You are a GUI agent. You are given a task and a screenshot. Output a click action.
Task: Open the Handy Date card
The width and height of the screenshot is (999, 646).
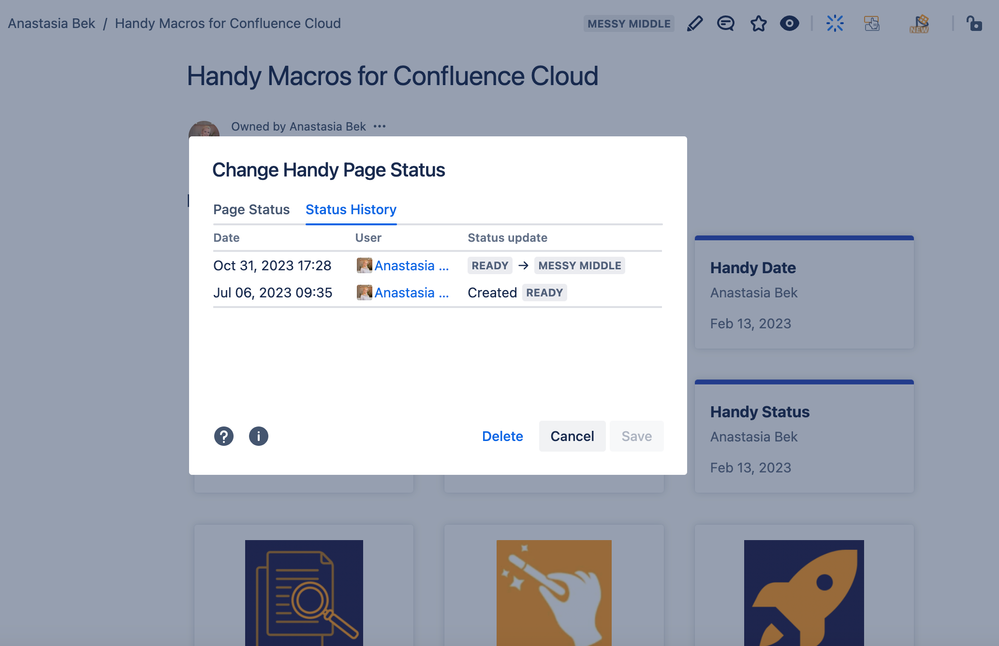[x=804, y=292]
